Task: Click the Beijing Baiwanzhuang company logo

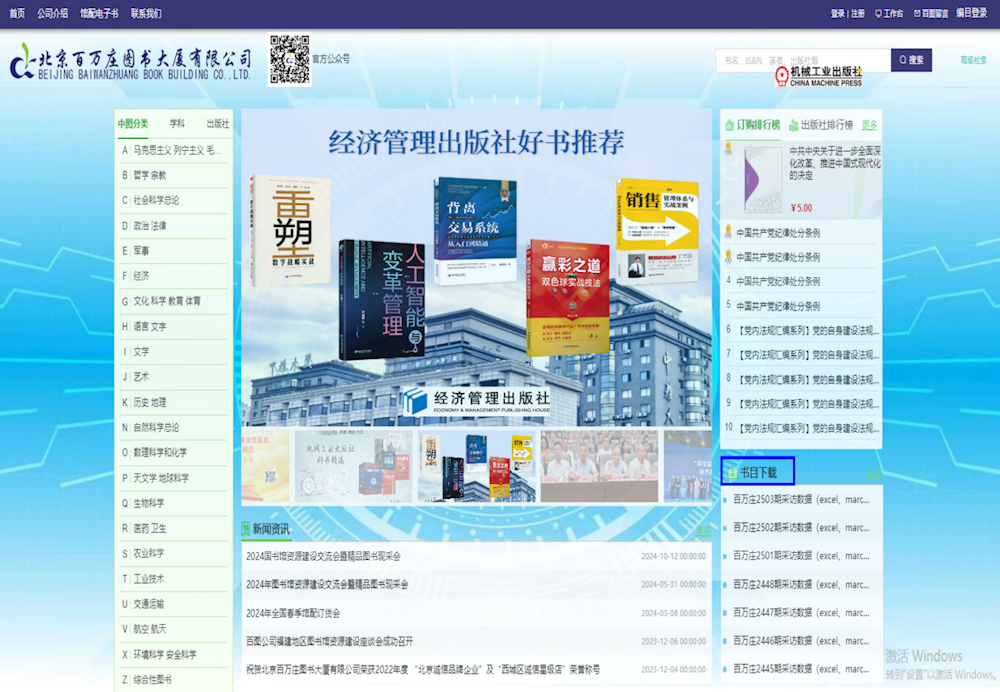Action: 130,61
